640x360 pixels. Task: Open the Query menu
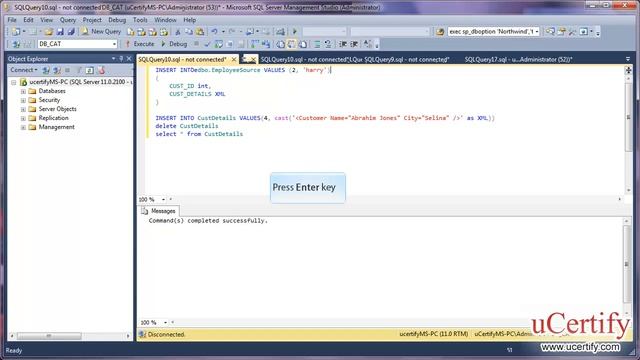(x=68, y=20)
